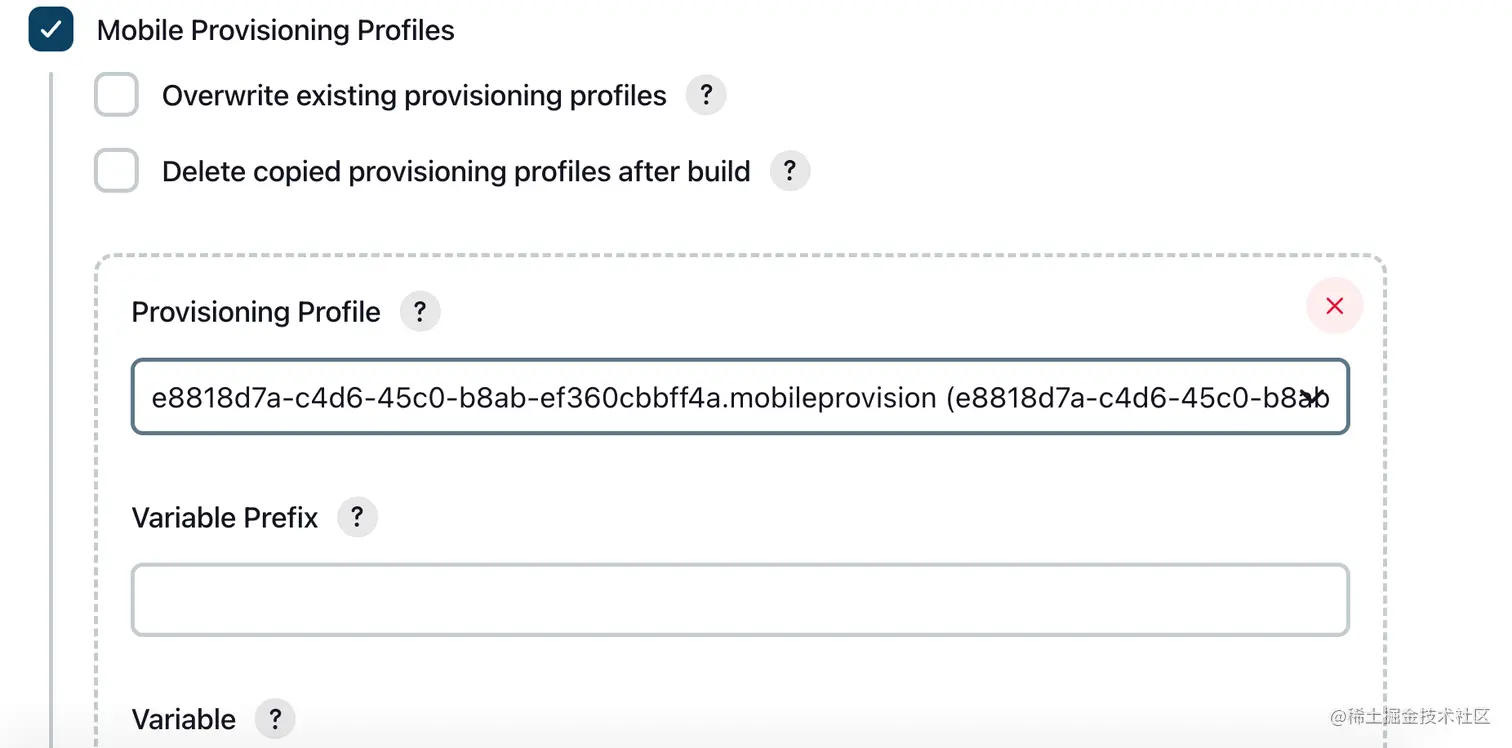This screenshot has height=748, width=1512.
Task: Click the 'Provisioning Profile' field label
Action: point(256,312)
